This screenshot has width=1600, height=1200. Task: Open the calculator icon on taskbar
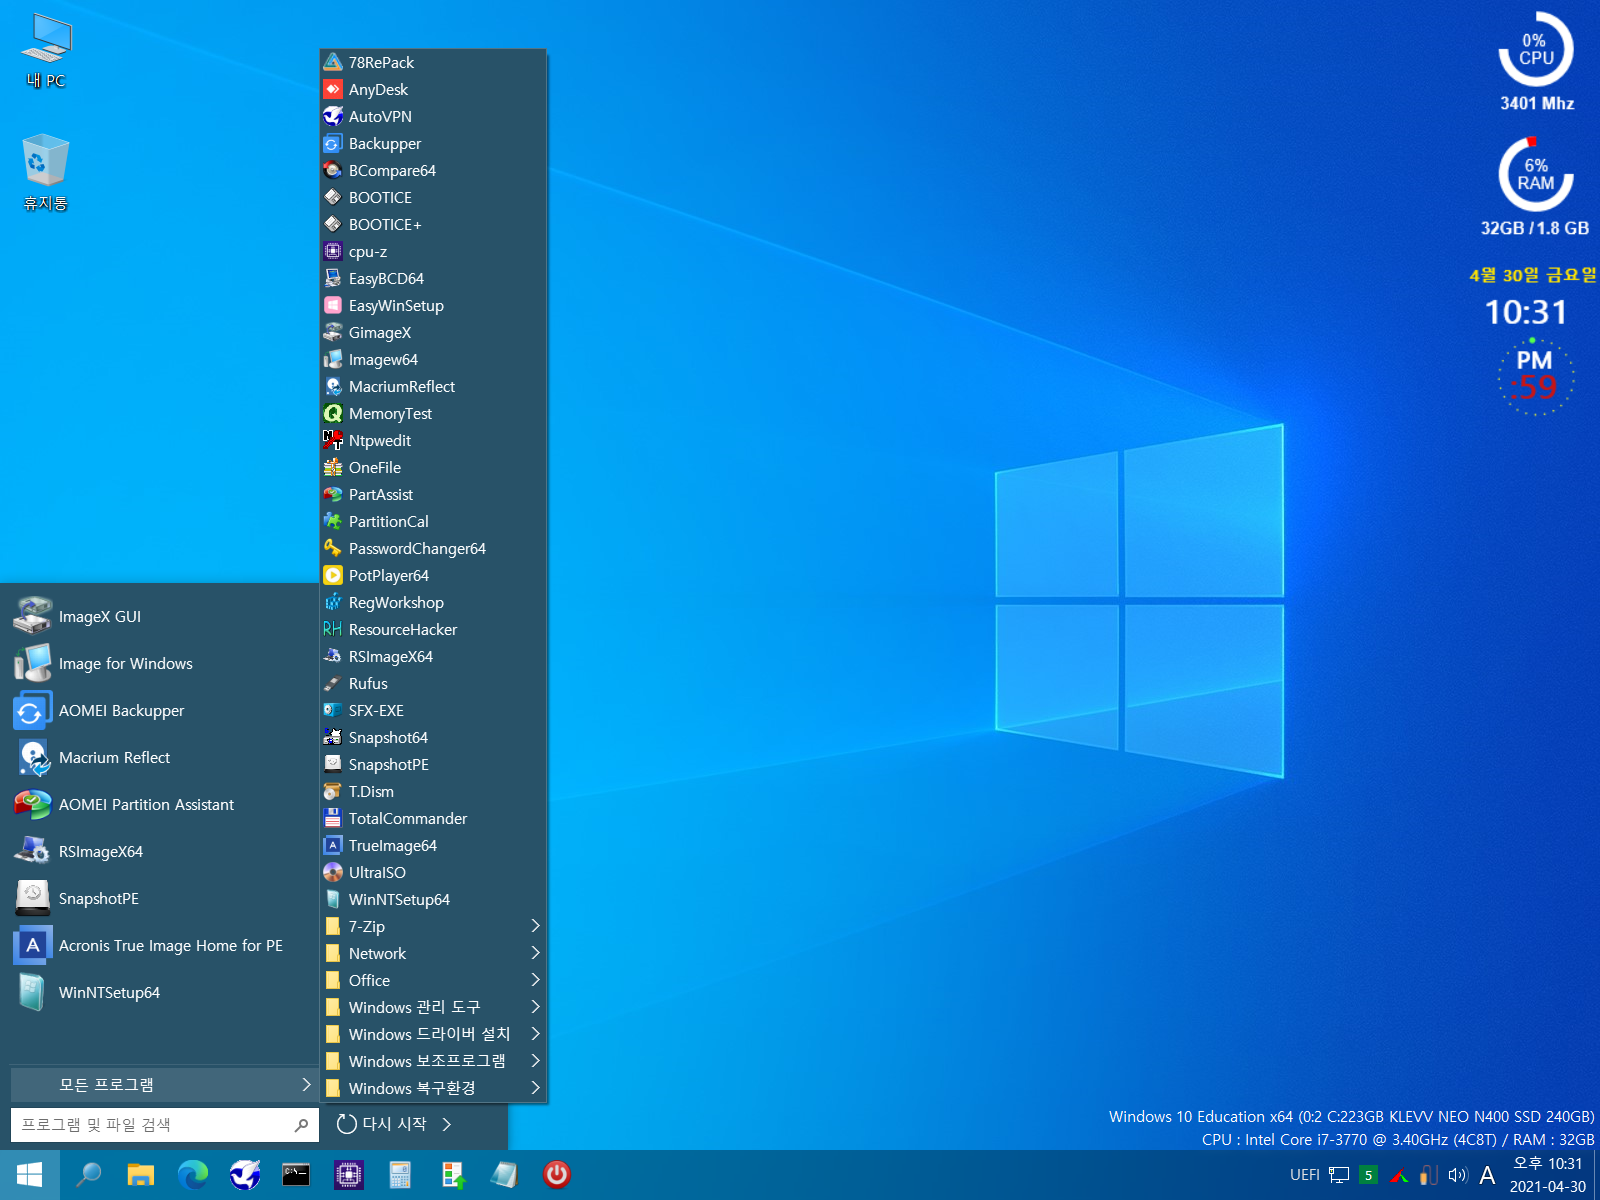(400, 1175)
